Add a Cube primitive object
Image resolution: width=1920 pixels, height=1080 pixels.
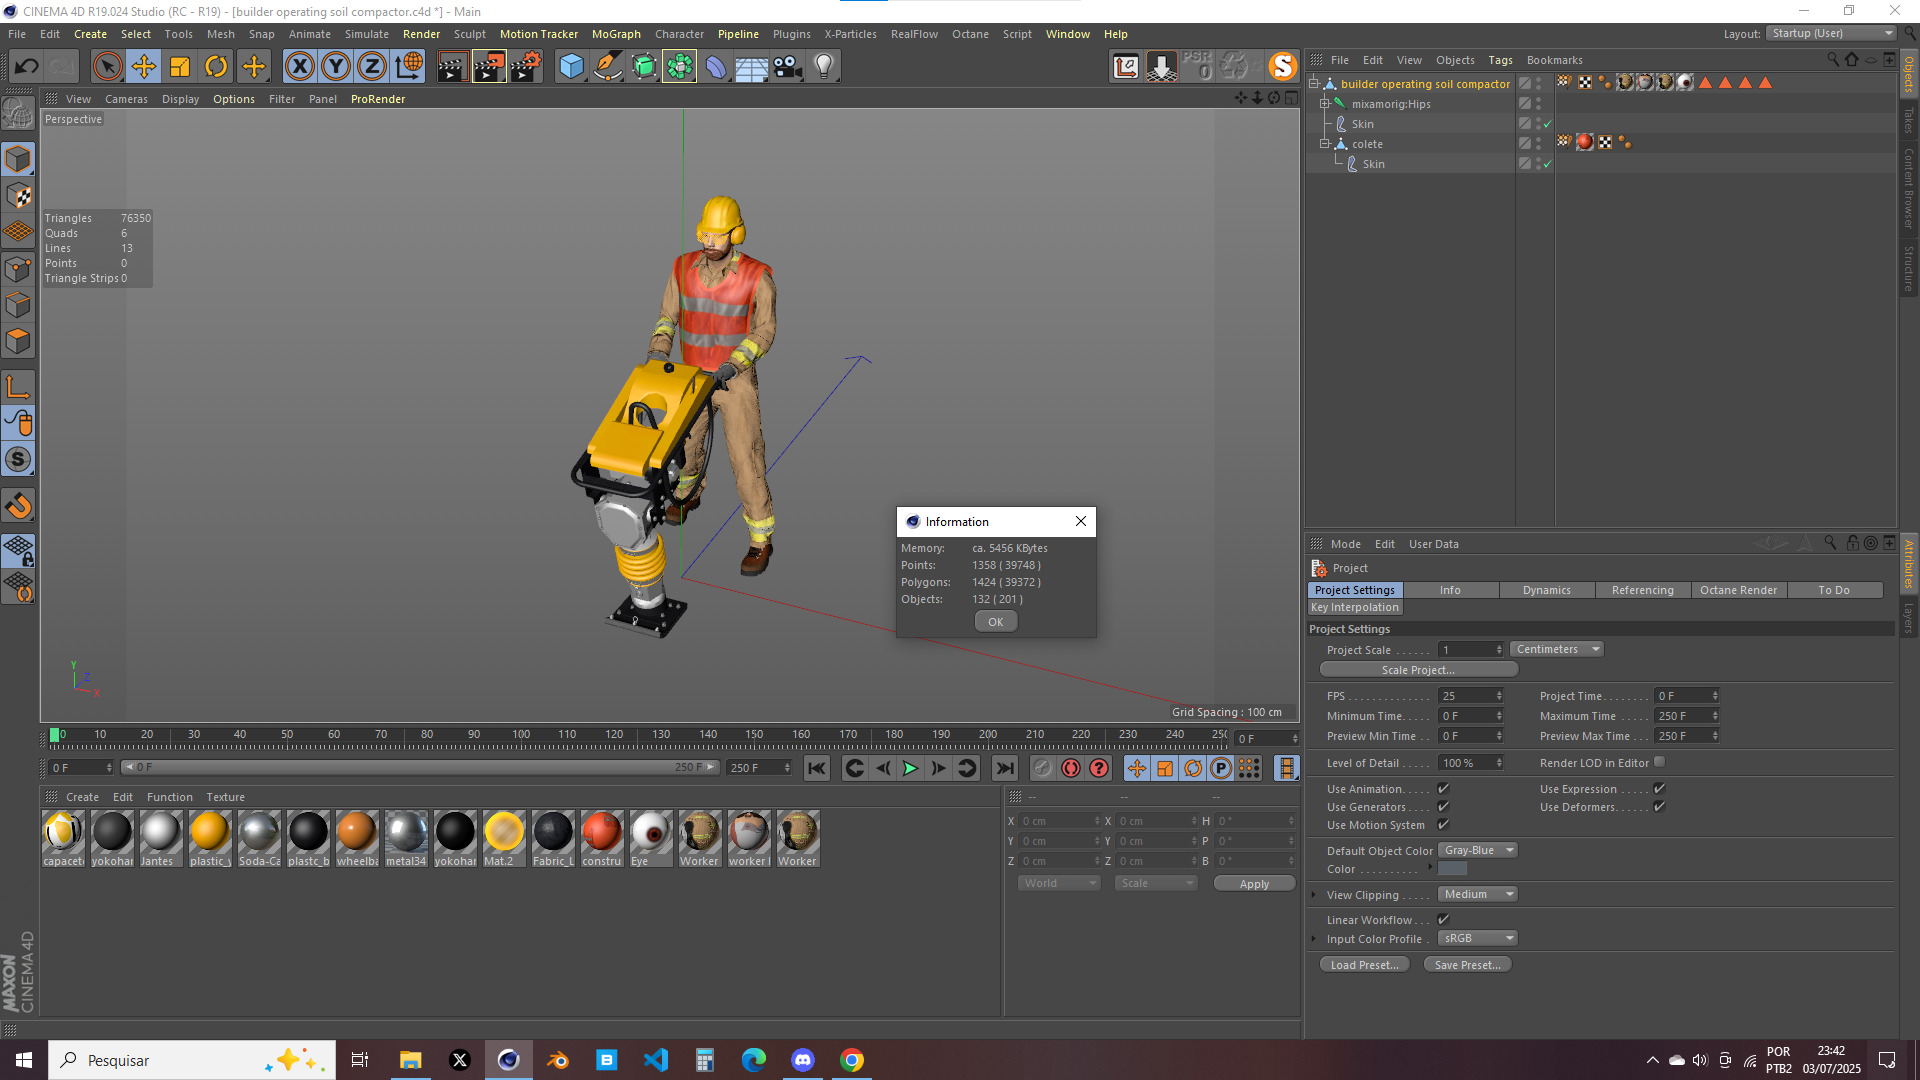tap(571, 67)
